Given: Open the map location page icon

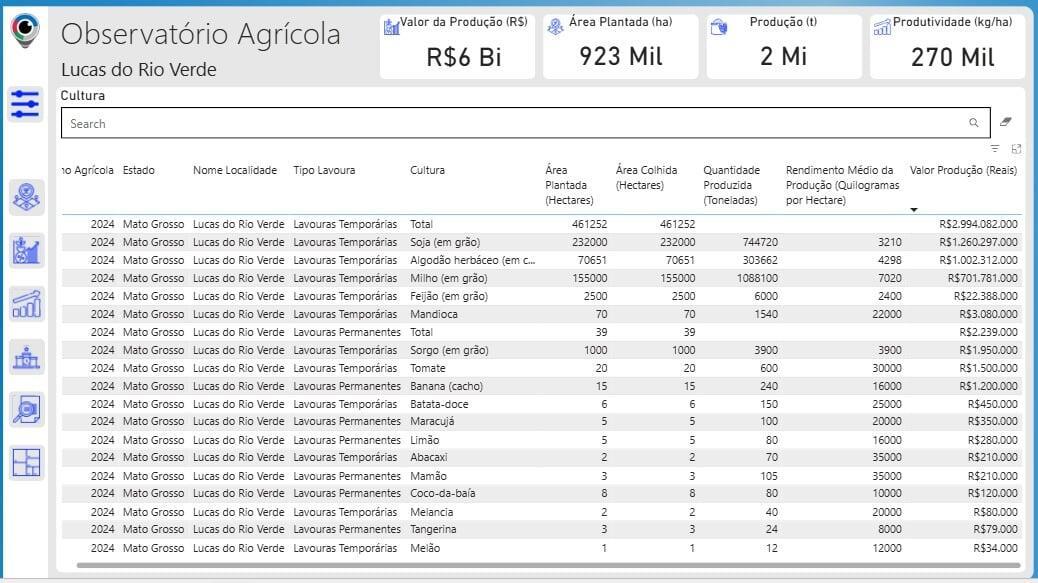Looking at the screenshot, I should [27, 197].
